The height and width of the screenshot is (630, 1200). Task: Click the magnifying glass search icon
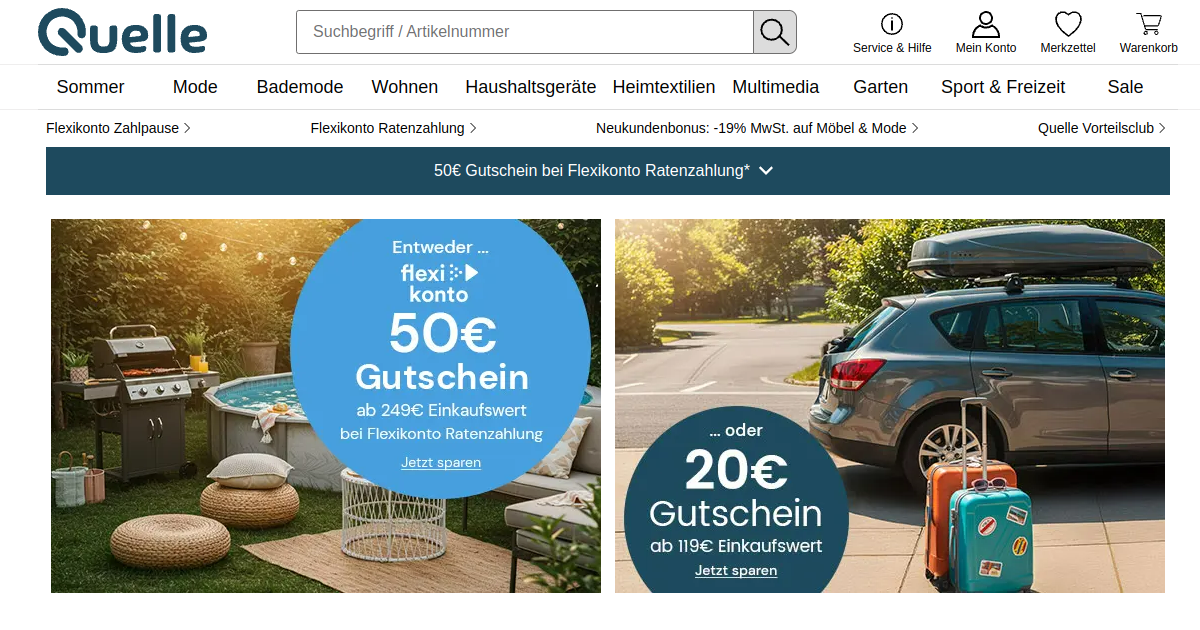[775, 32]
